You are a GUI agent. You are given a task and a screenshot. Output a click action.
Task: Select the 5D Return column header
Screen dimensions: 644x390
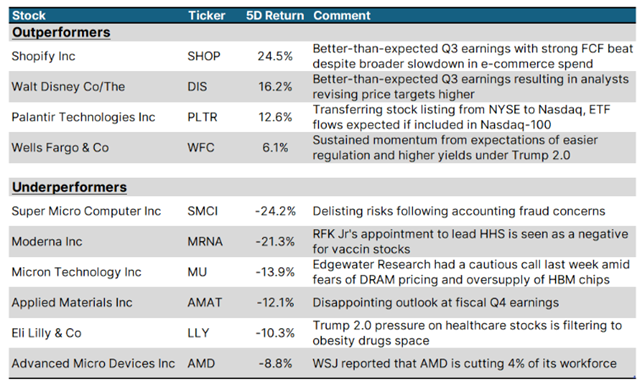click(275, 16)
